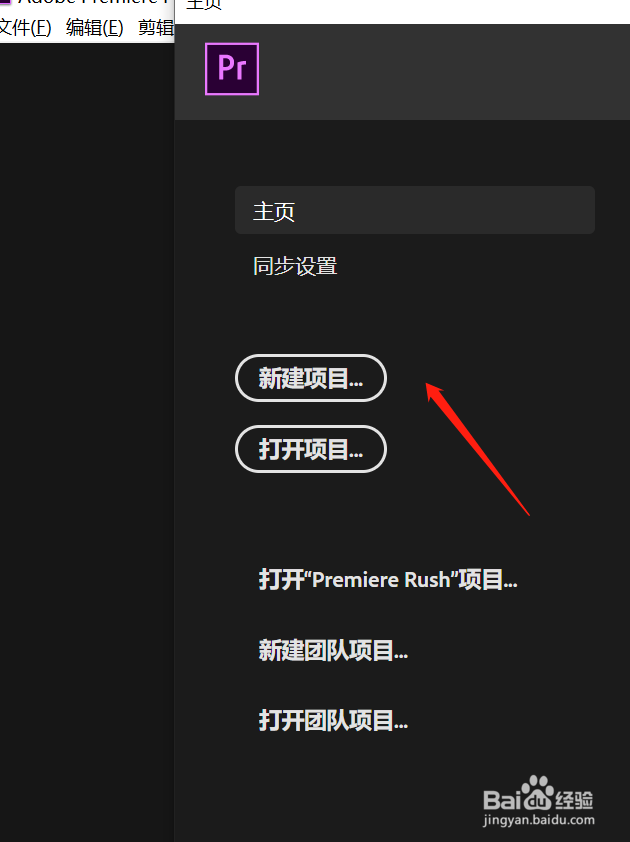
Task: Click the 新建项目... button
Action: point(311,378)
